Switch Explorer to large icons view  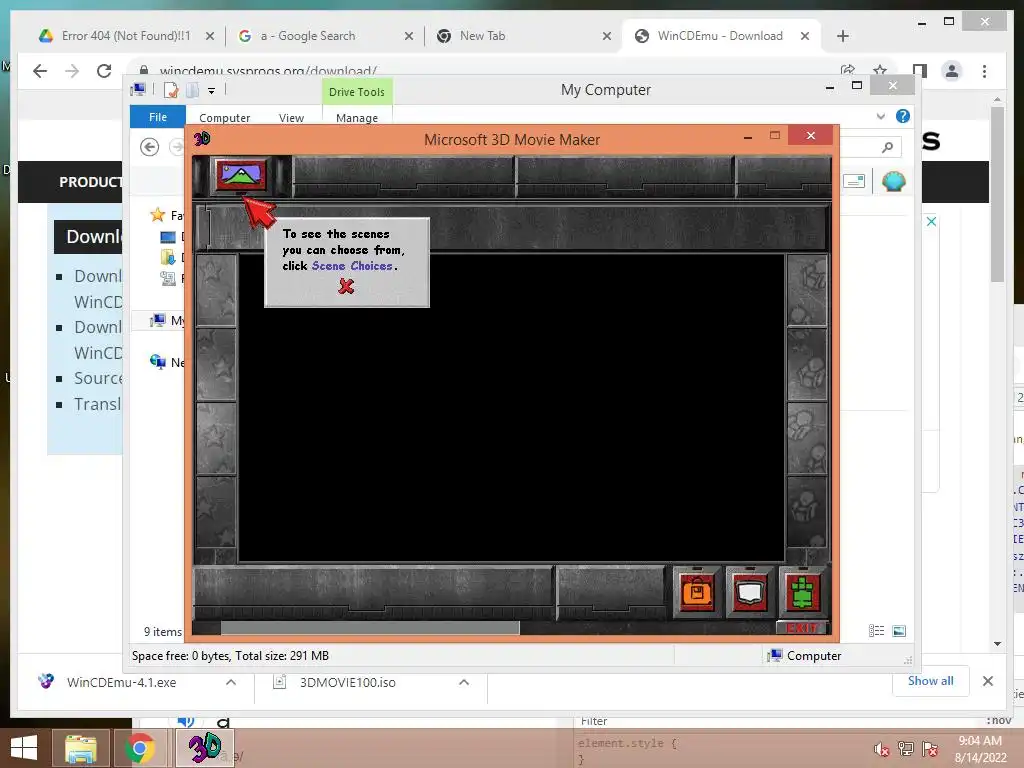pyautogui.click(x=899, y=631)
